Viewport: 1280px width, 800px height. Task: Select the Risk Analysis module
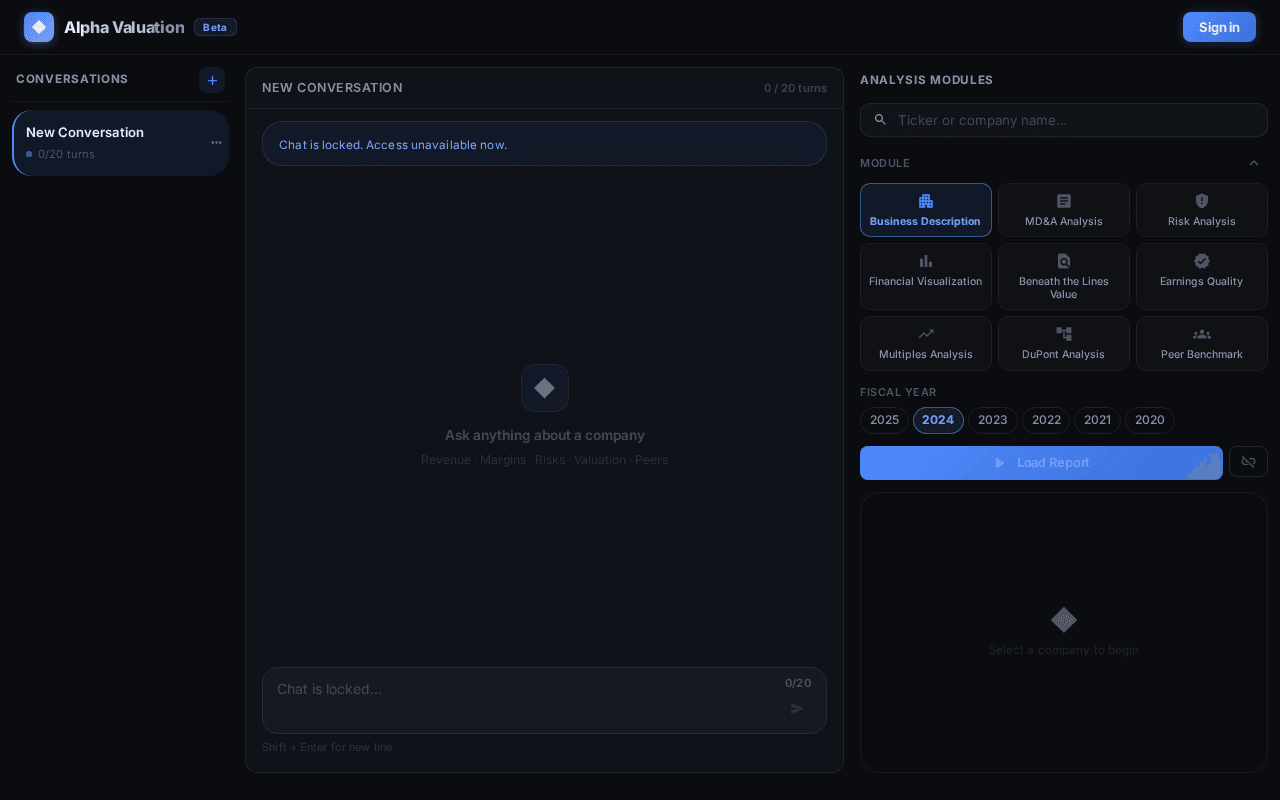(1202, 210)
